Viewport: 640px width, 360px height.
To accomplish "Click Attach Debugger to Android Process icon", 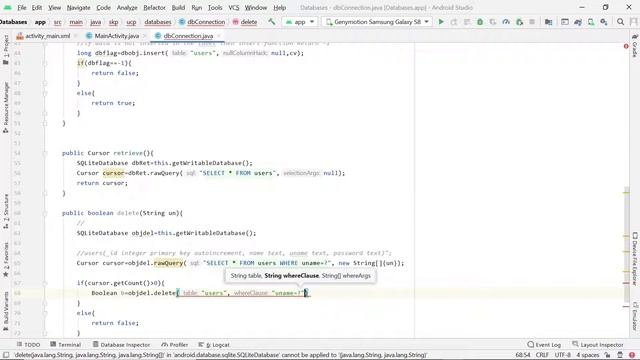I will coord(519,22).
